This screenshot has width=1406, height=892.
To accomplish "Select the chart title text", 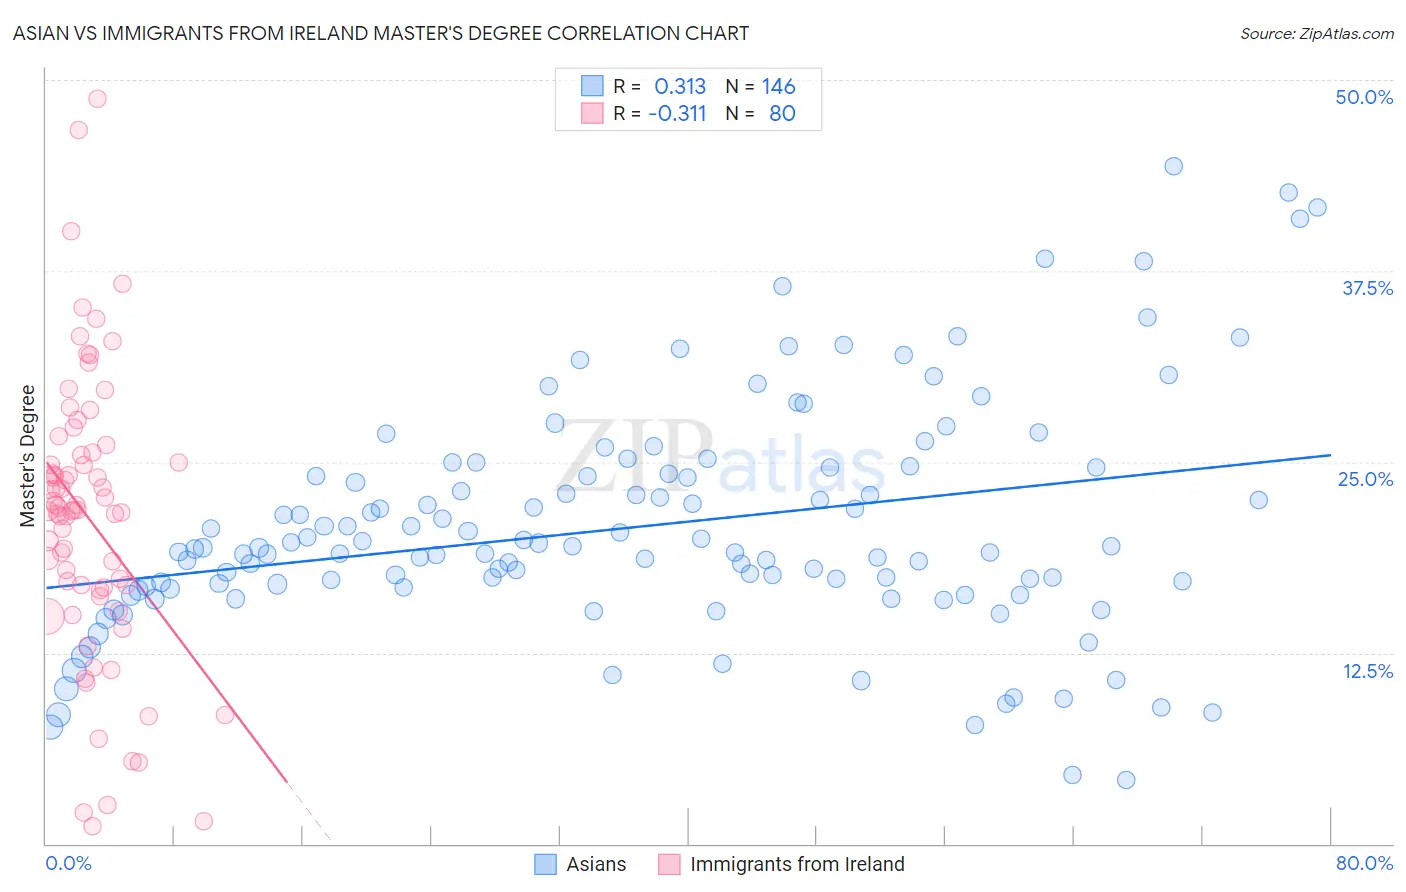I will point(381,33).
